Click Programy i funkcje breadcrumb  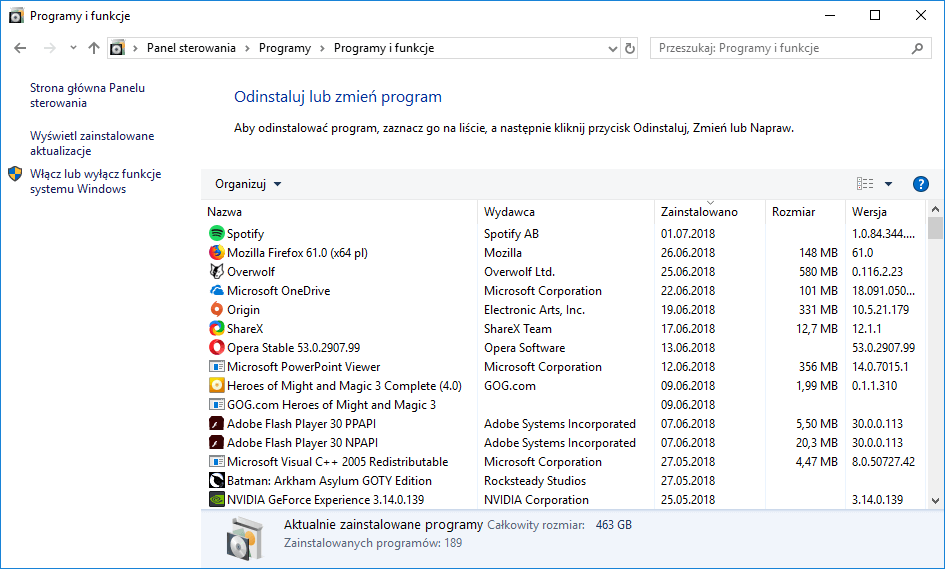[384, 48]
